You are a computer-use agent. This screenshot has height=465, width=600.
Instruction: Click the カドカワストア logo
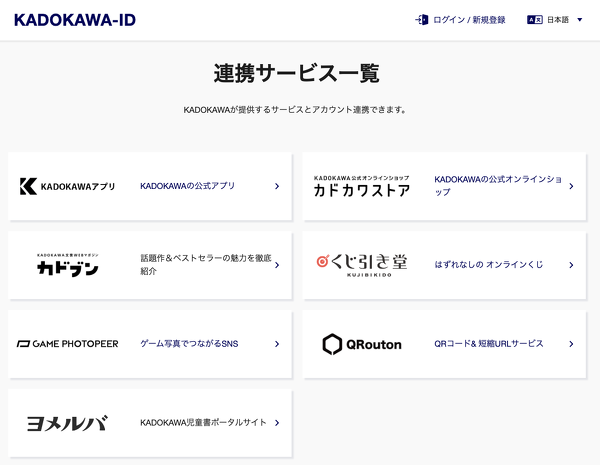(362, 186)
